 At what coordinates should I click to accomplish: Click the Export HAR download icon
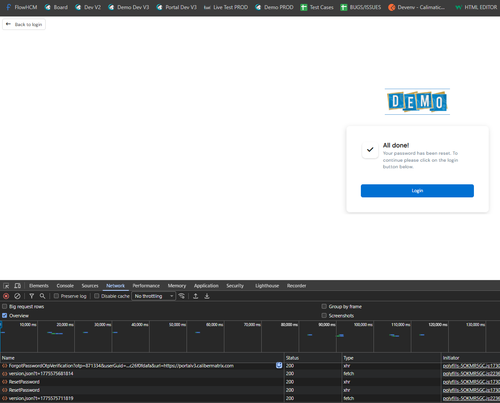point(207,296)
